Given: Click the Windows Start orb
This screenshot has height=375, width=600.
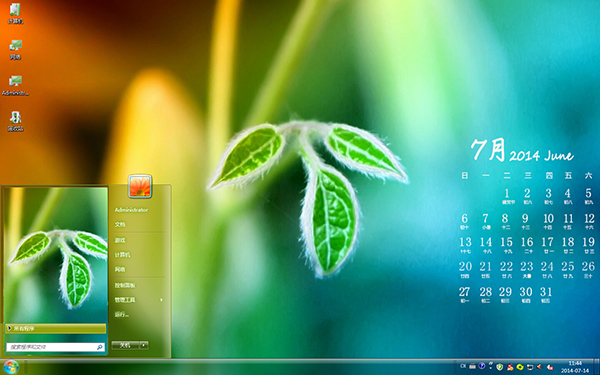Looking at the screenshot, I should (11, 368).
